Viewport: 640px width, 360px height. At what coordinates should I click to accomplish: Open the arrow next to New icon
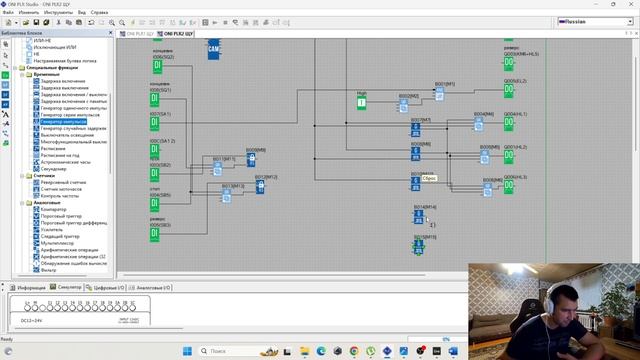[x=16, y=22]
